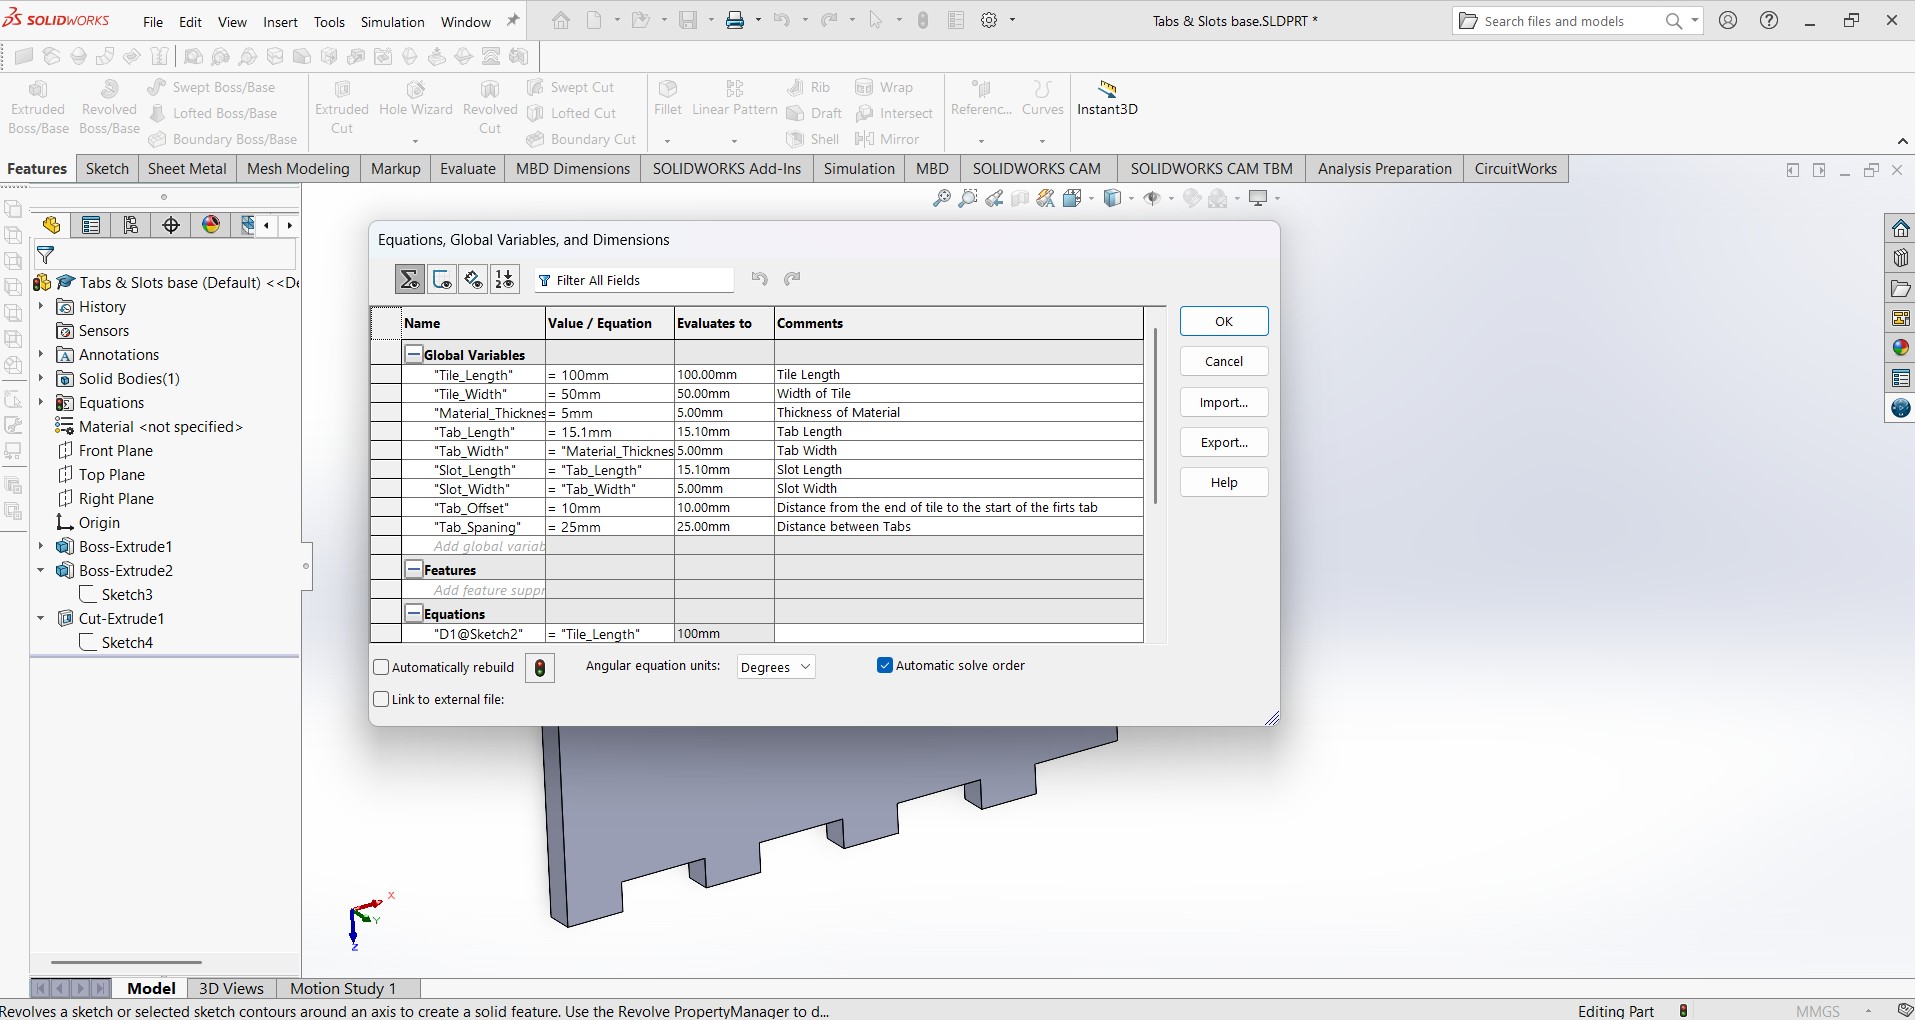
Task: Click the Add global variable row
Action: point(473,546)
